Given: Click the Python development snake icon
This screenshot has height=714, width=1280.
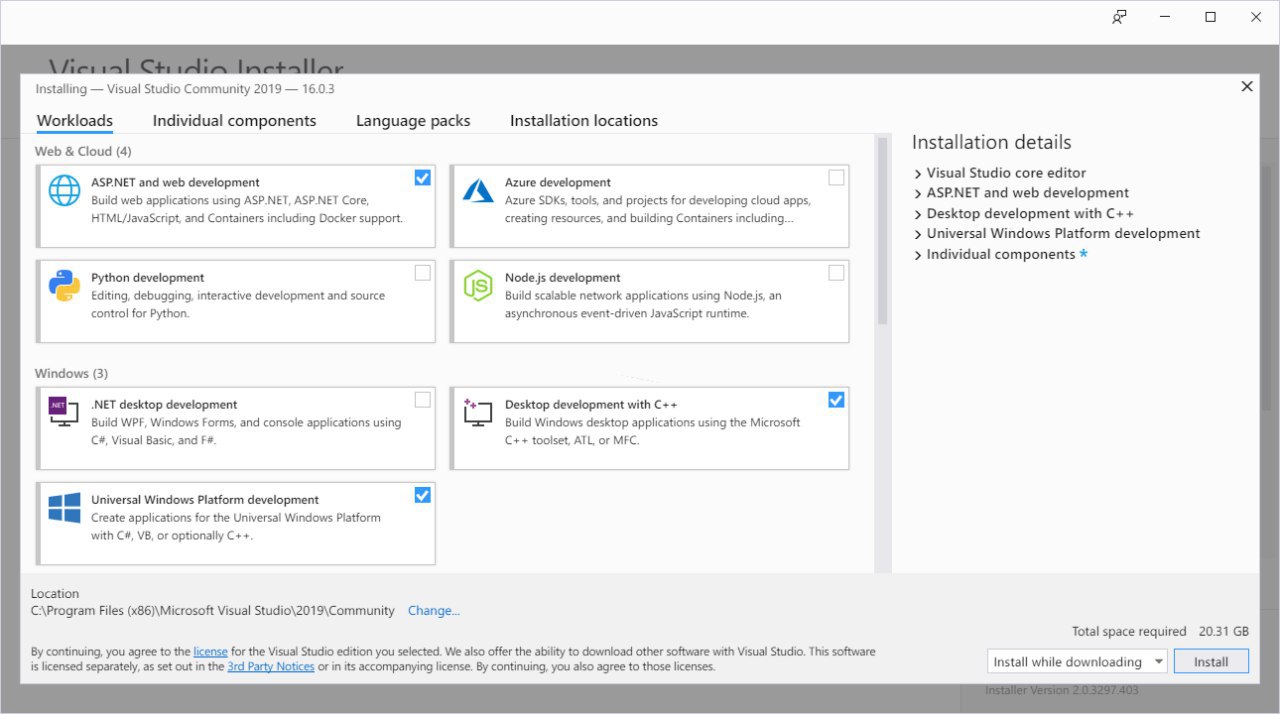Looking at the screenshot, I should point(64,285).
